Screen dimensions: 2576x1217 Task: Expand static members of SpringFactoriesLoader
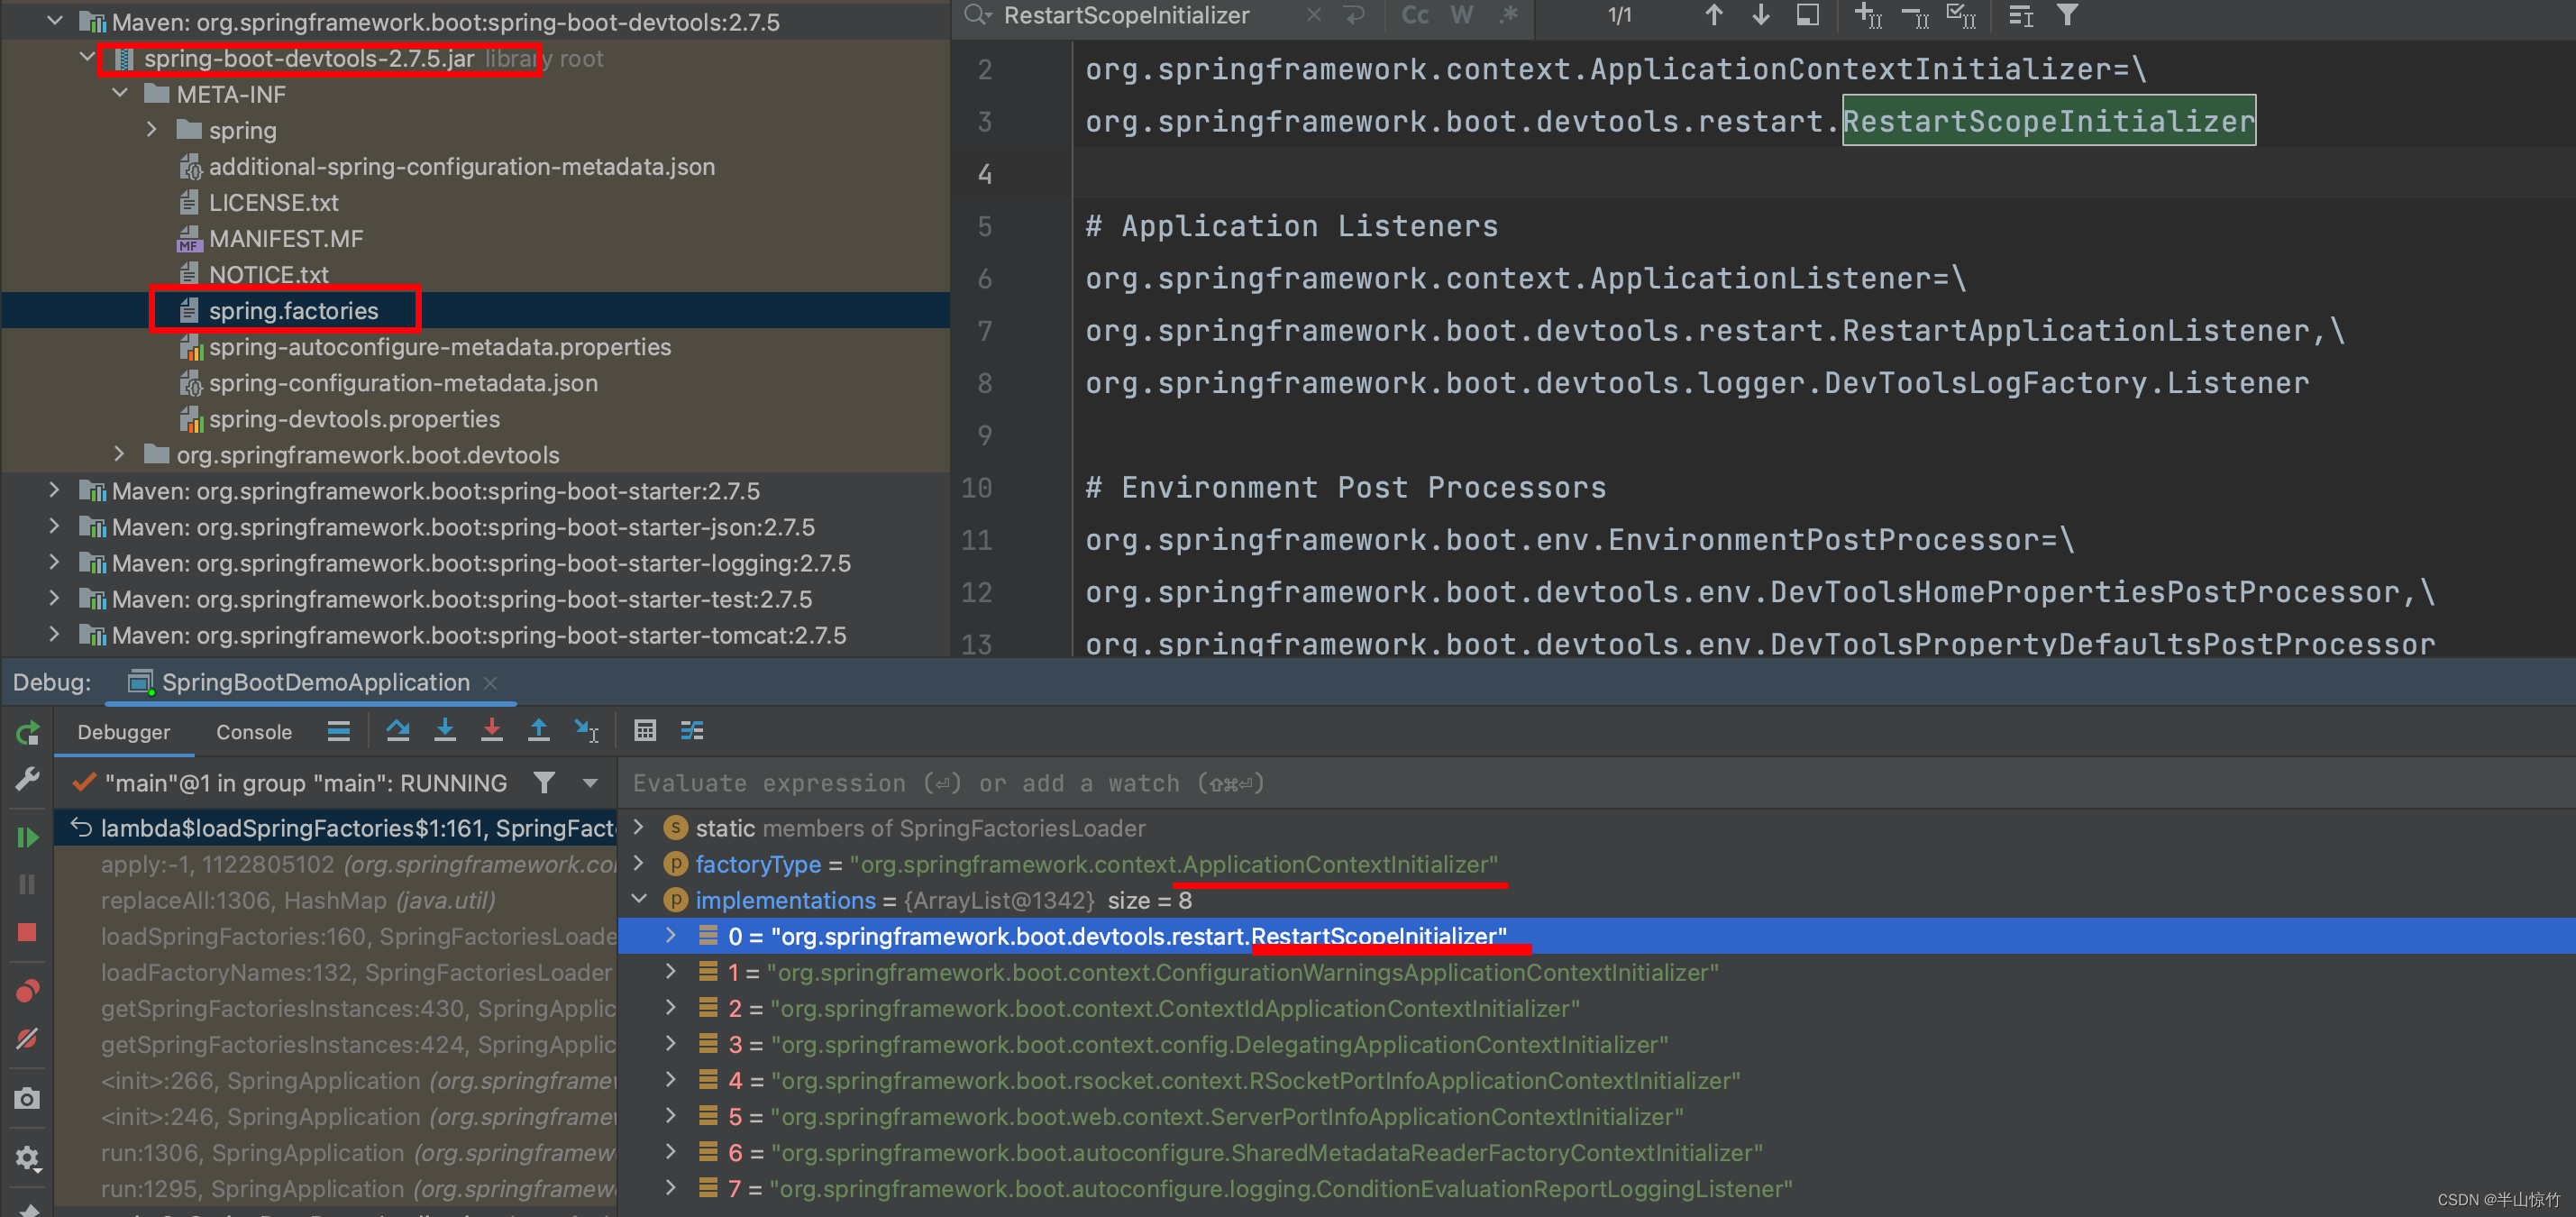pos(639,827)
